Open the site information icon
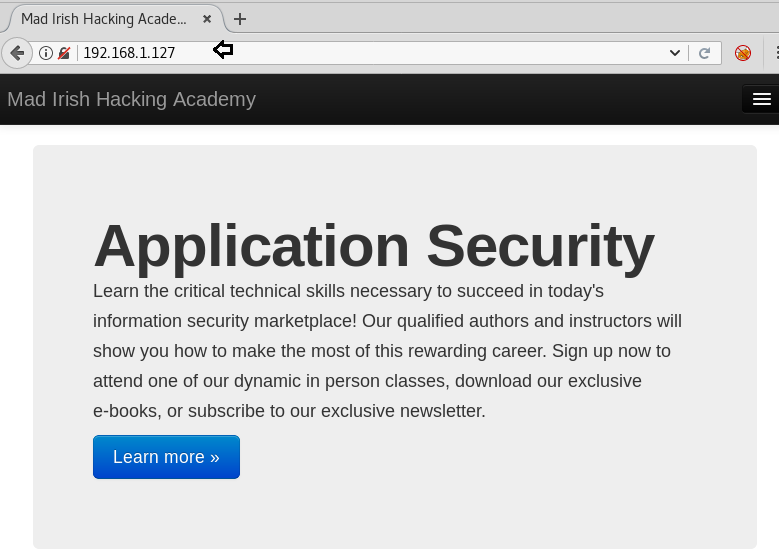The width and height of the screenshot is (779, 555). 46,53
